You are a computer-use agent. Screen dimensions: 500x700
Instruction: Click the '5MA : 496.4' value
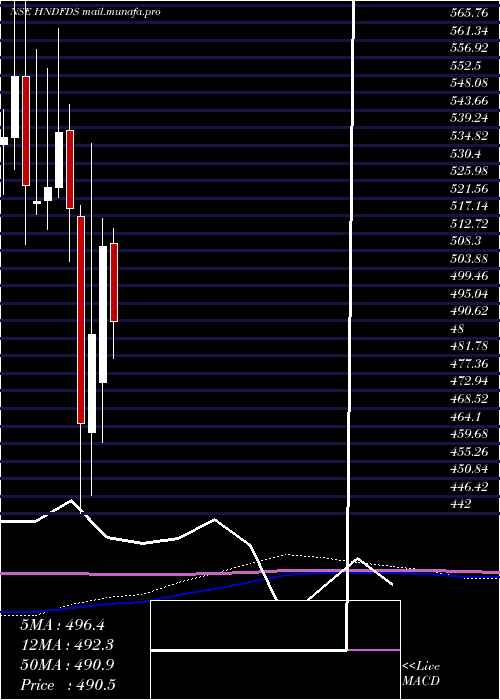coord(62,625)
